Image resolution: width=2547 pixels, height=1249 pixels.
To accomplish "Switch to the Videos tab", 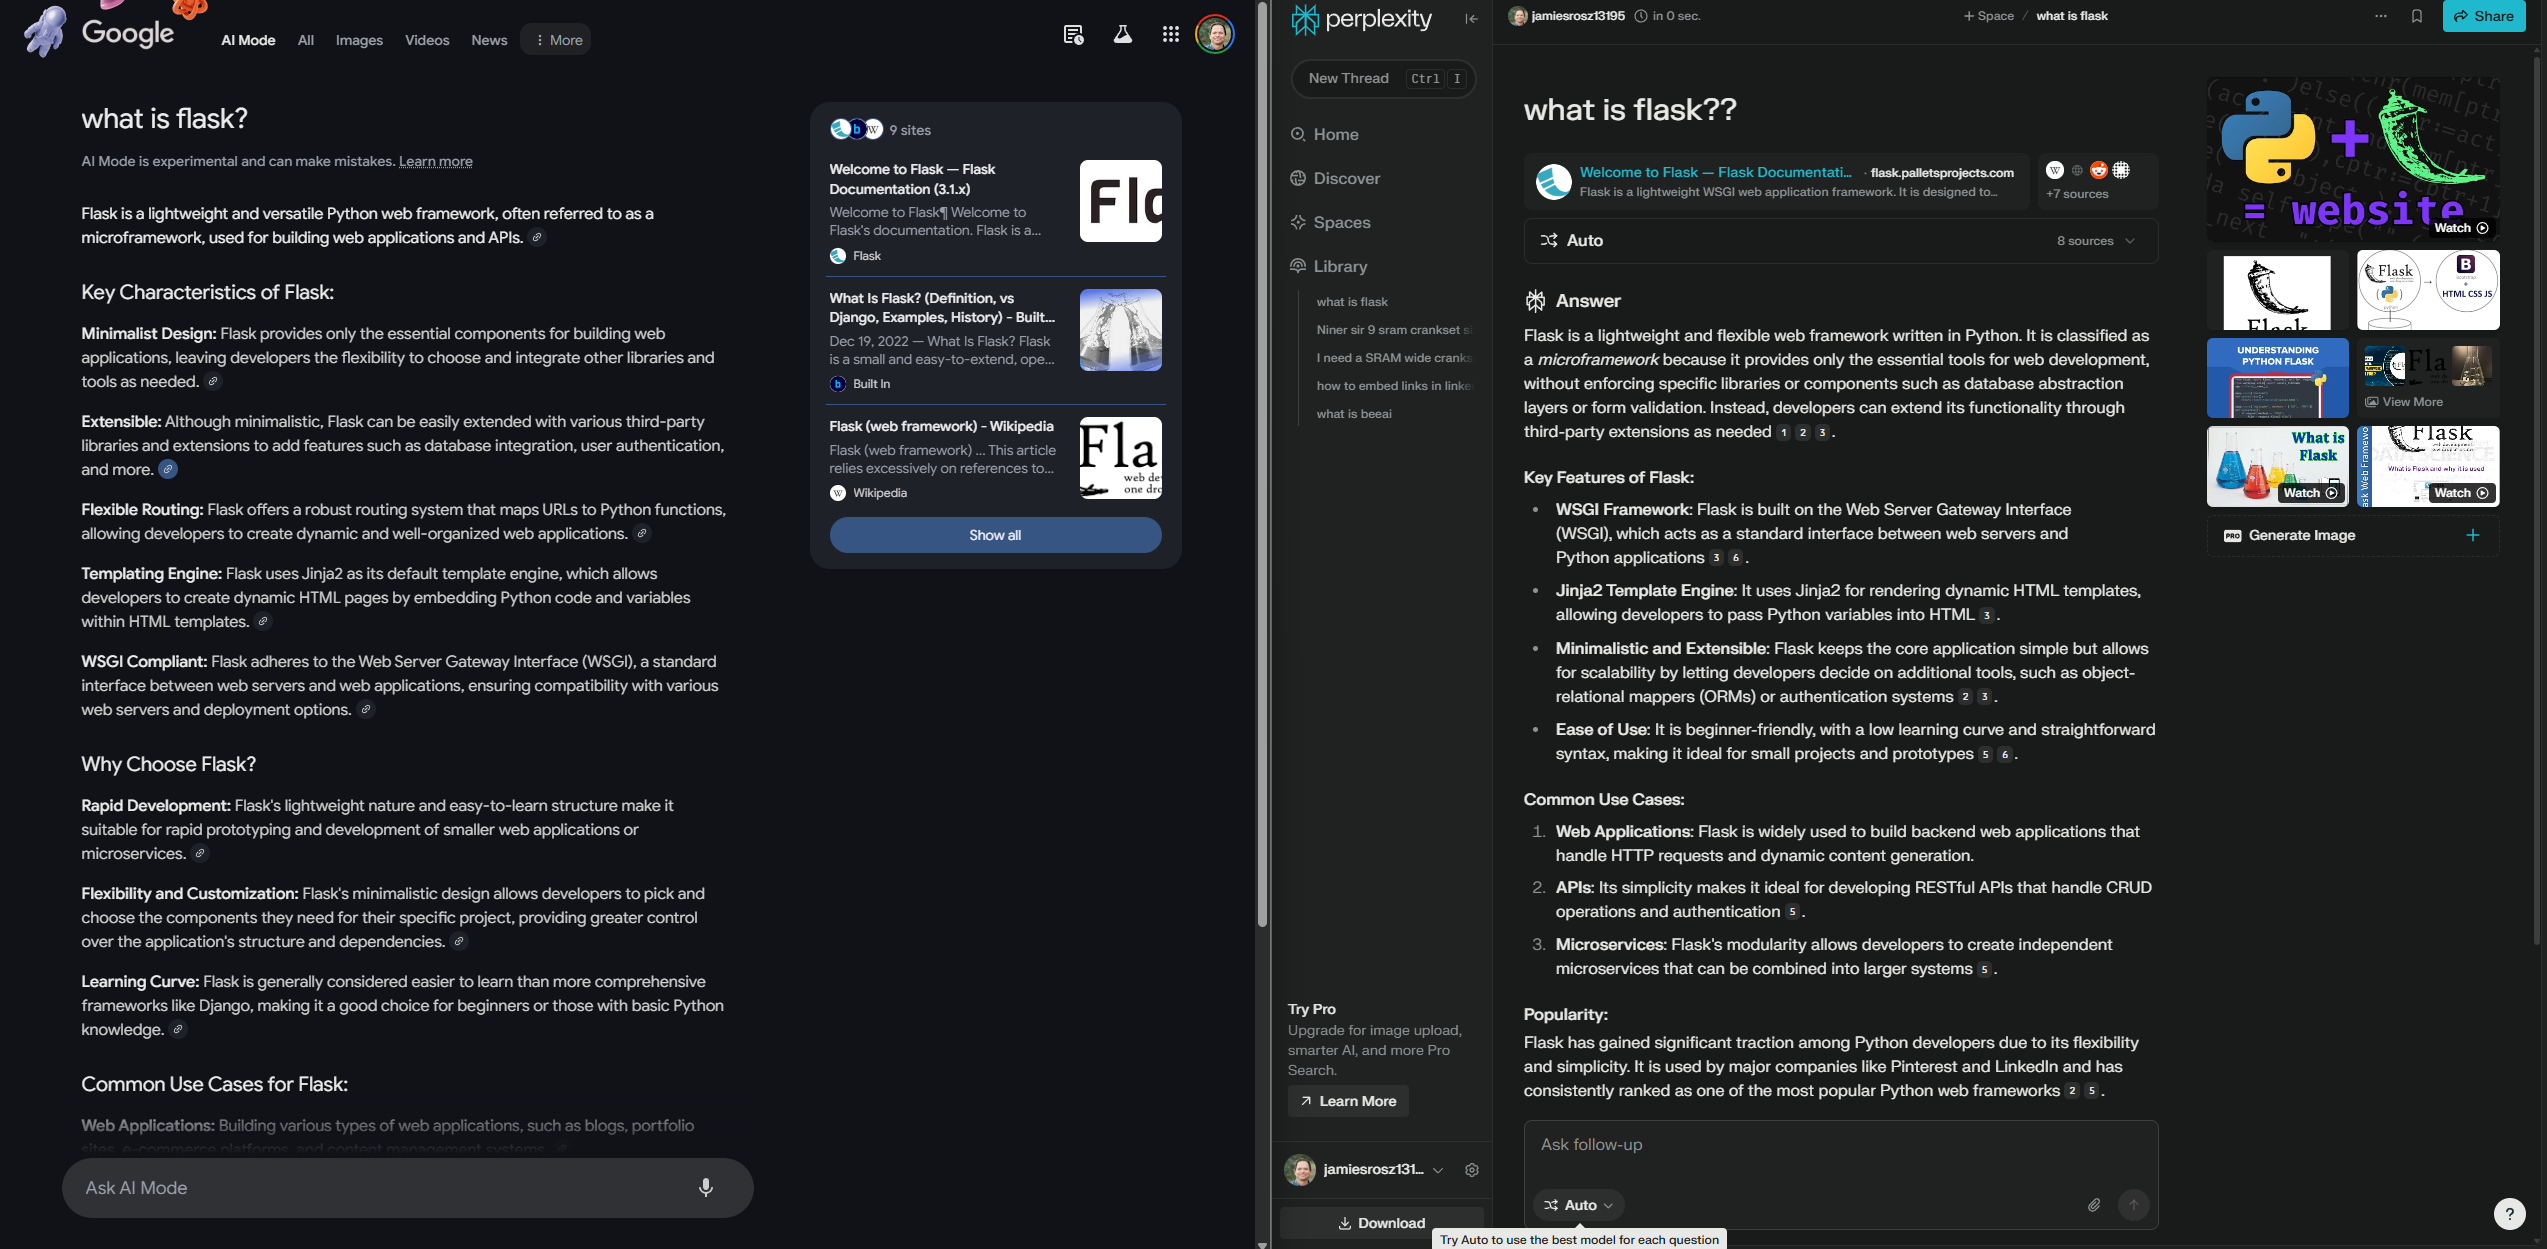I will [427, 40].
